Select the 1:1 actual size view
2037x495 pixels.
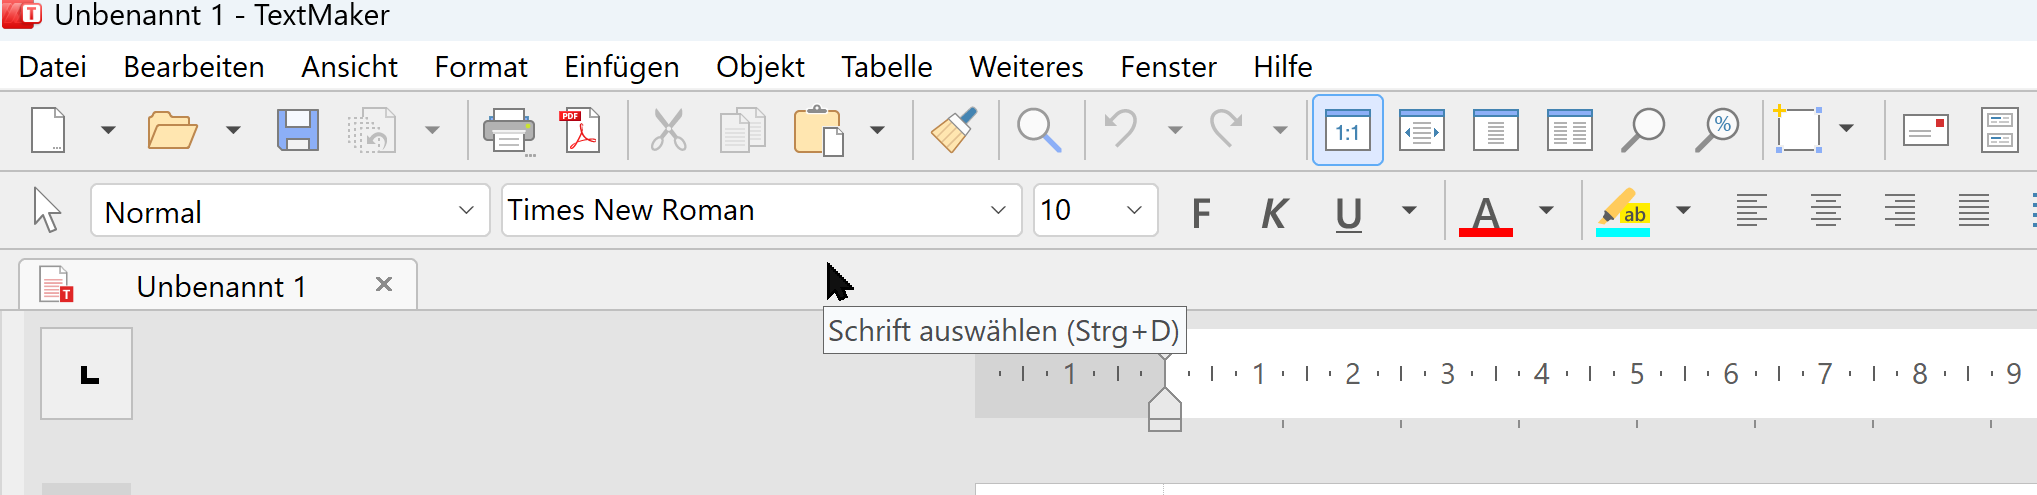1347,130
